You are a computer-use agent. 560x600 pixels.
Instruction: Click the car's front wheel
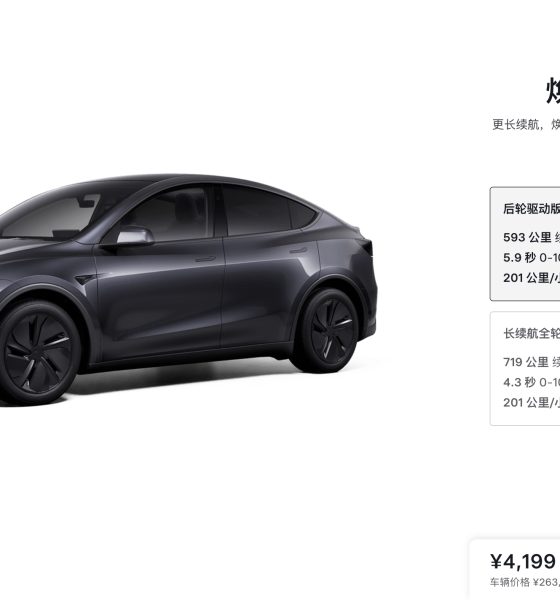coord(38,352)
